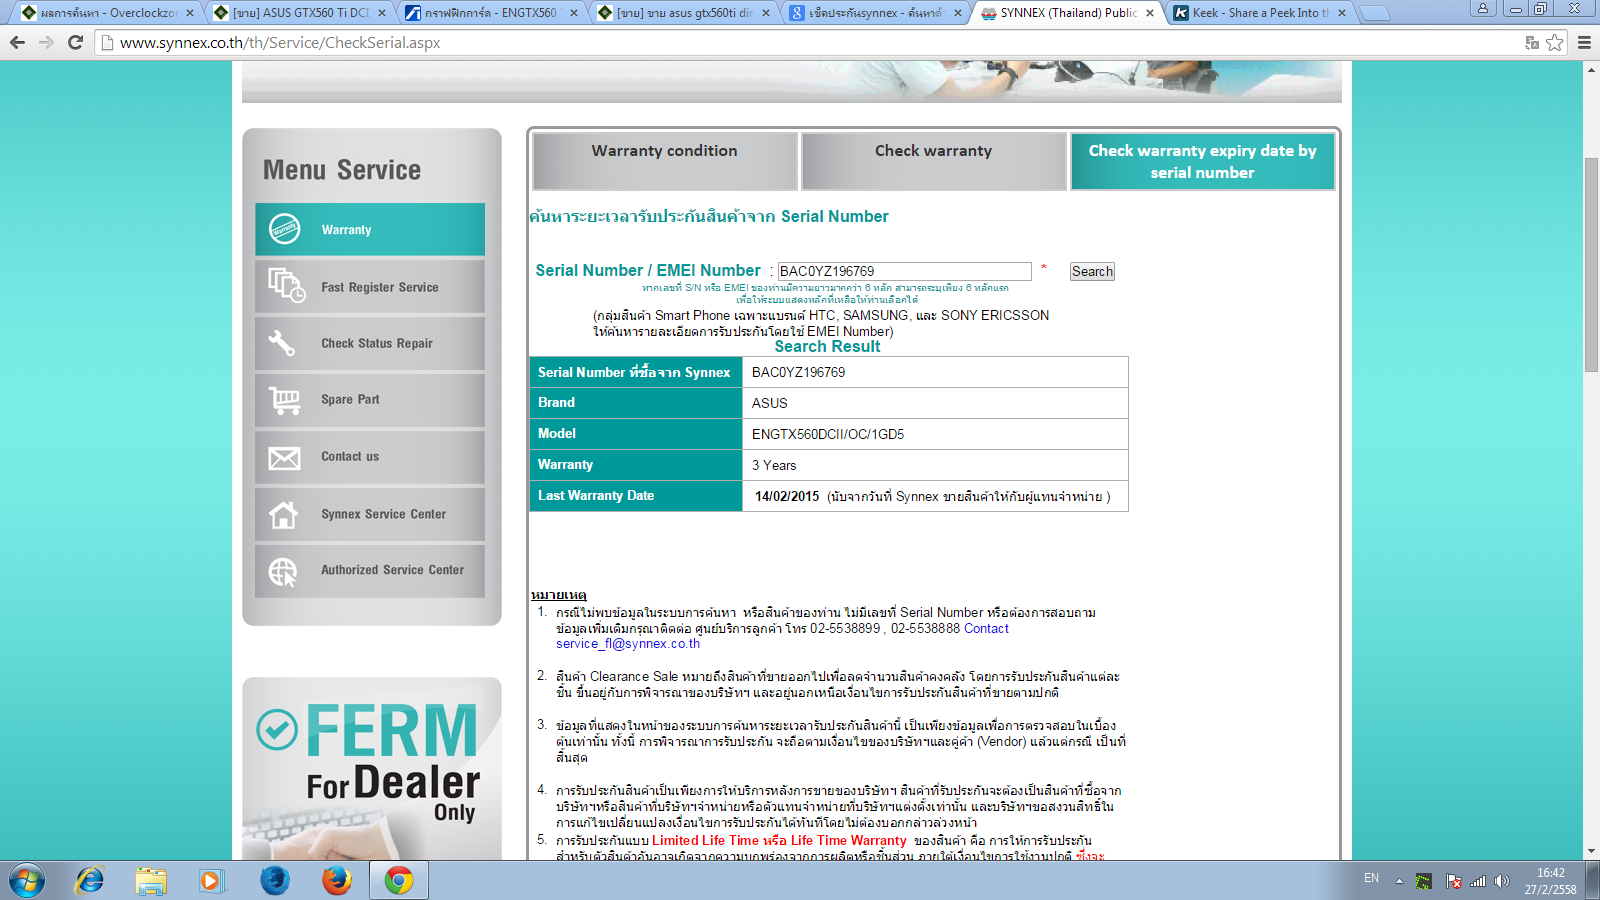The height and width of the screenshot is (900, 1600).
Task: Select Warranty in the Menu Service sidebar
Action: pos(370,229)
